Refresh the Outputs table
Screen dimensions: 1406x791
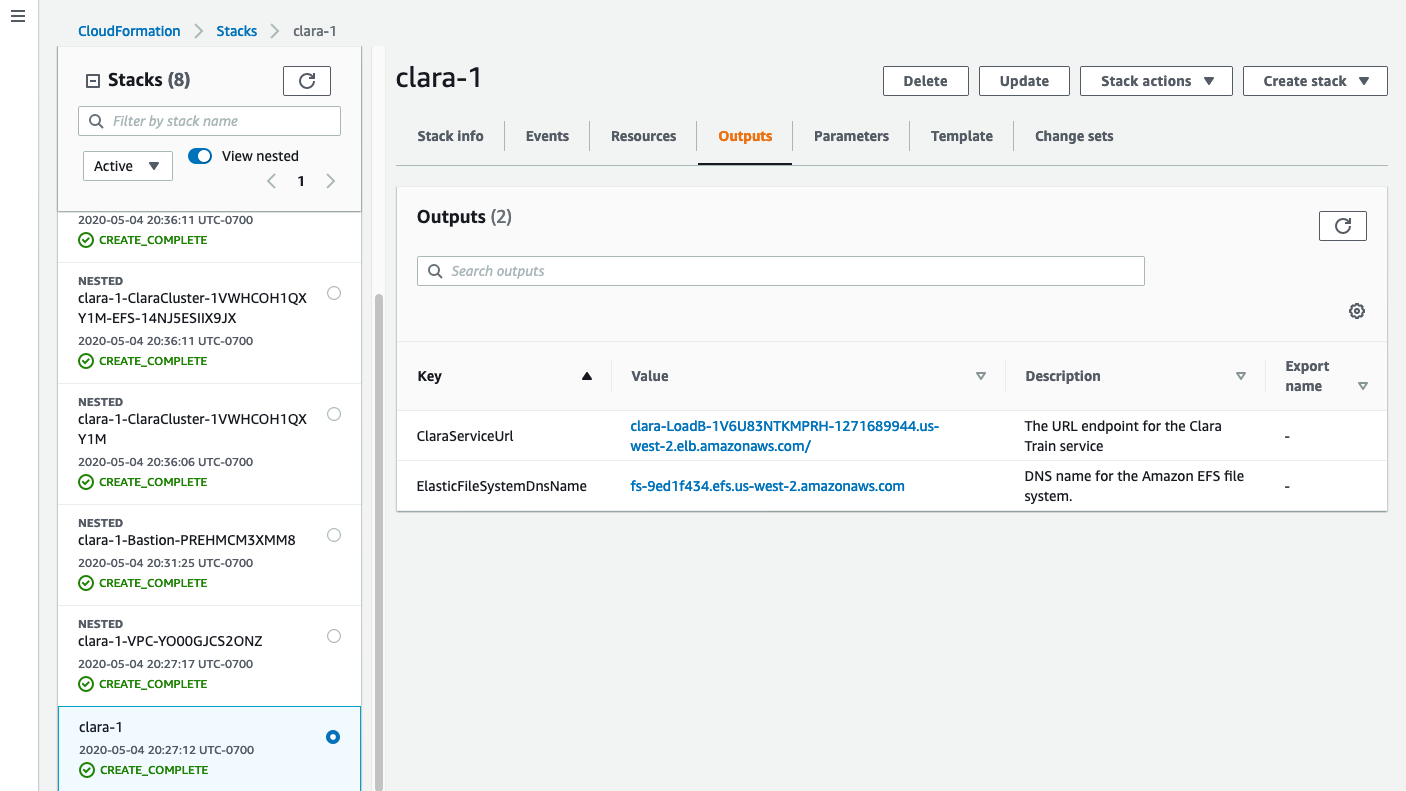(x=1343, y=226)
